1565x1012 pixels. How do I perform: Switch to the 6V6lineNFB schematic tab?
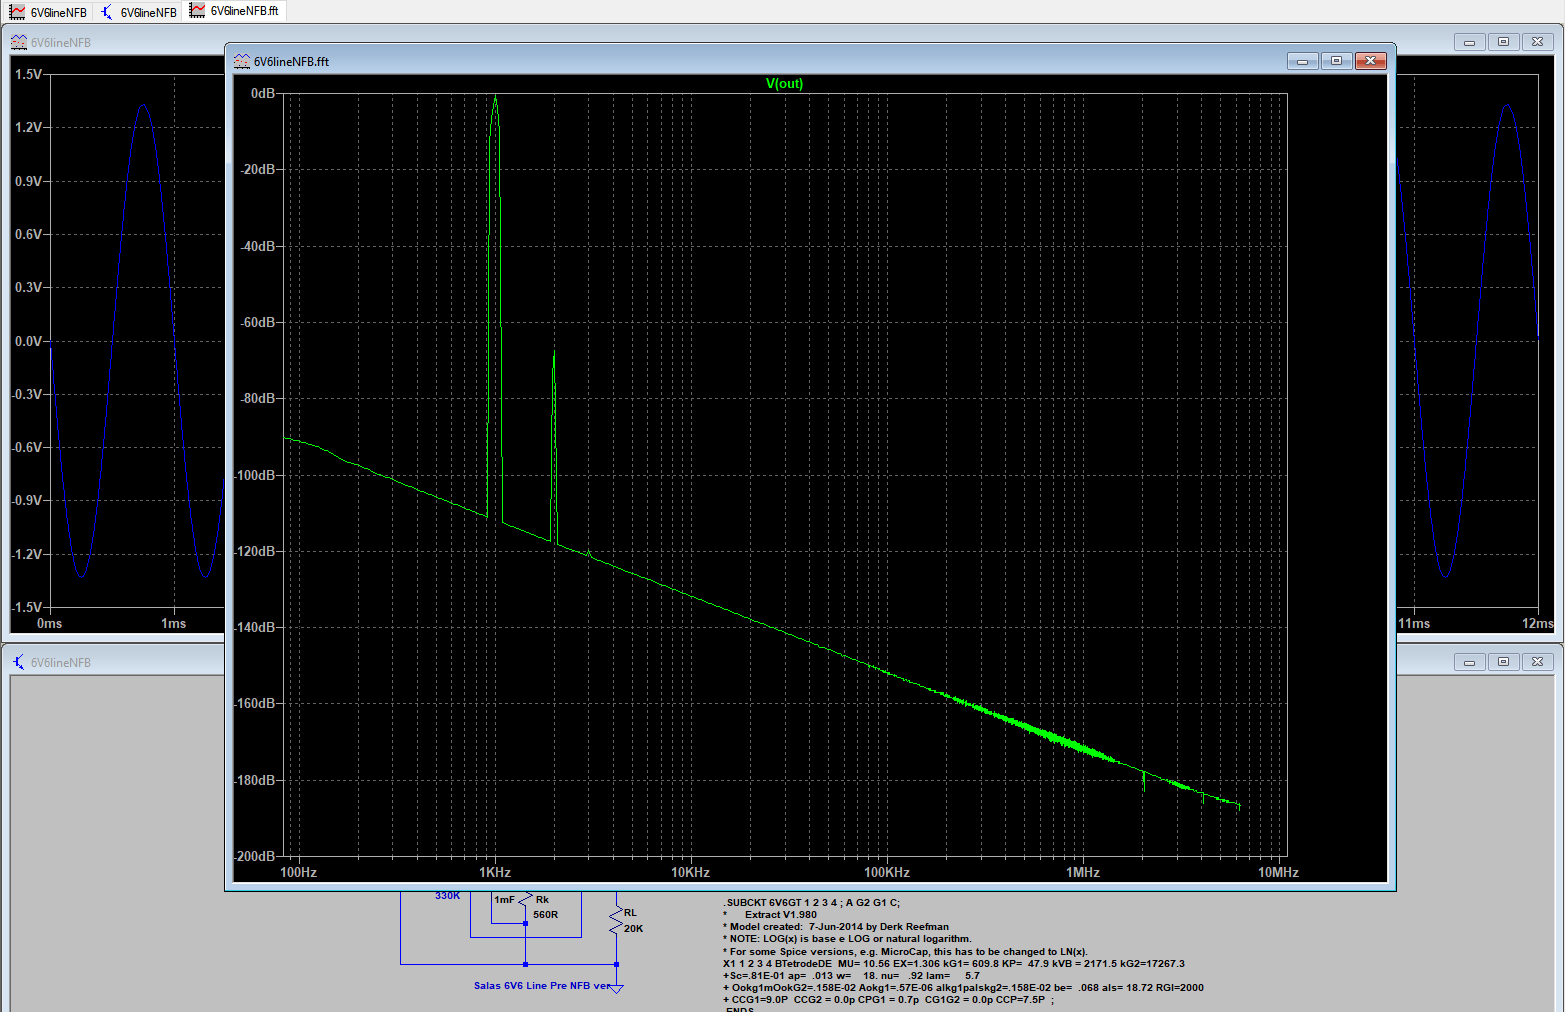pos(138,12)
